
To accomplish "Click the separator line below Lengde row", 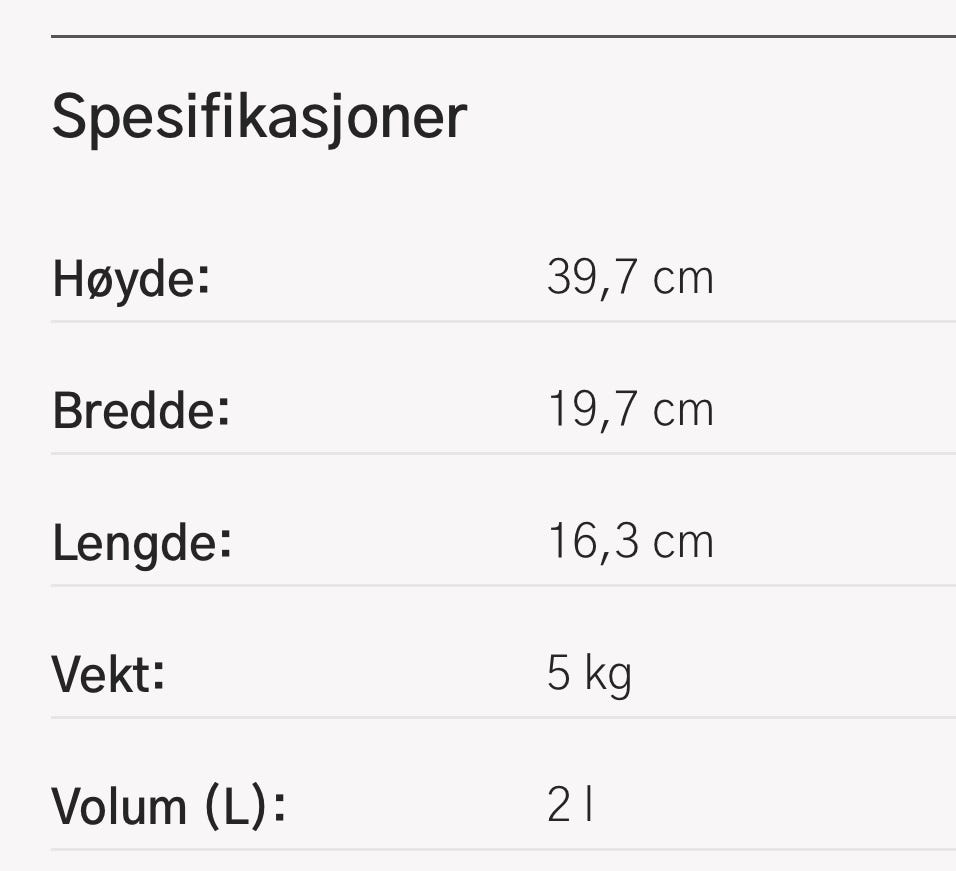I will point(504,586).
